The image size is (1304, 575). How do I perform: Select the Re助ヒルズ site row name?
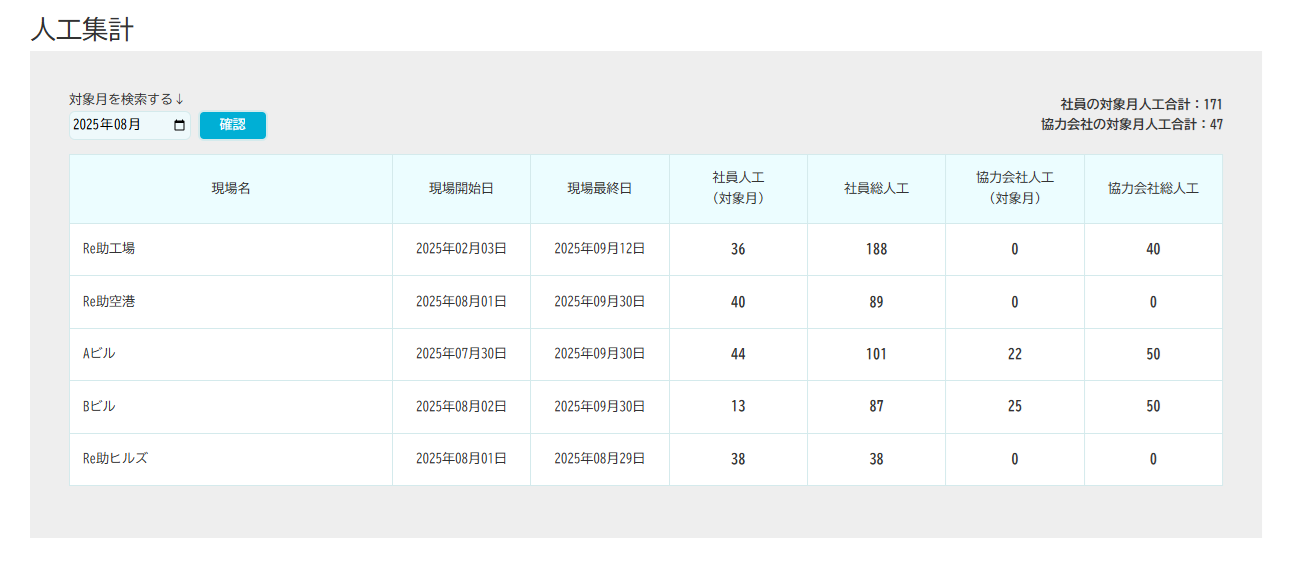pyautogui.click(x=116, y=459)
